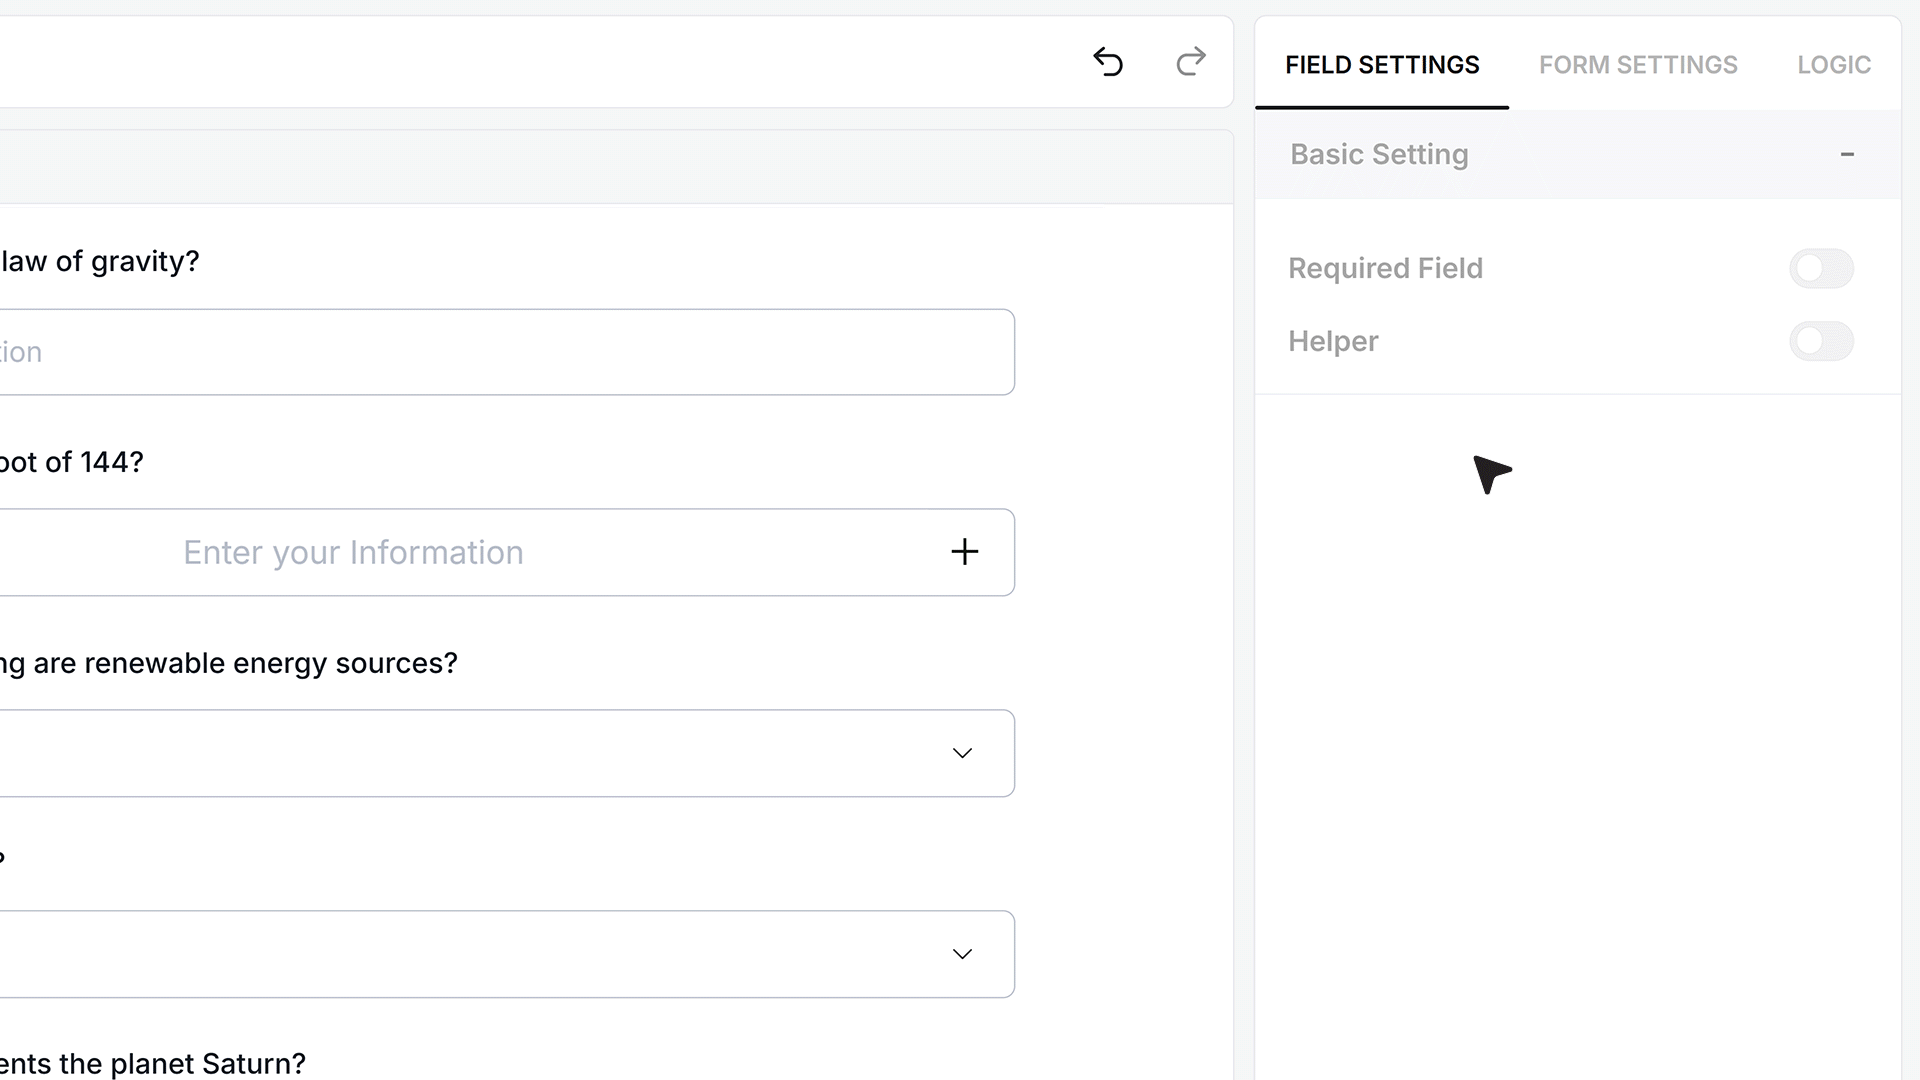The height and width of the screenshot is (1080, 1920).
Task: Collapse the Basic Setting section
Action: pyautogui.click(x=1847, y=154)
